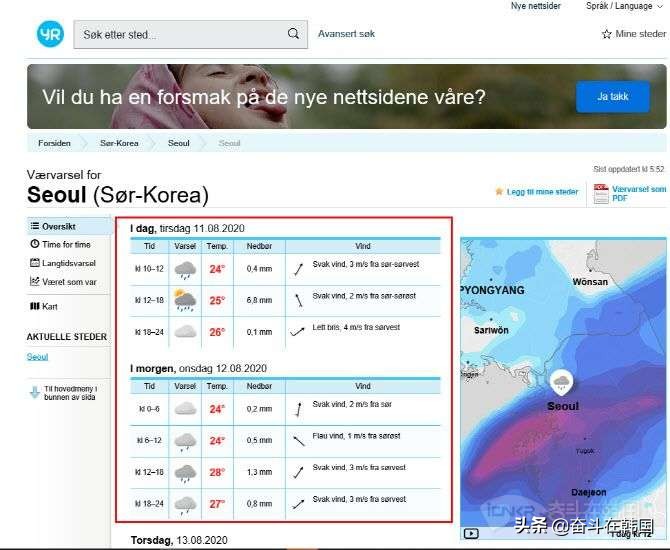
Task: Click wind arrow for today kl 12–18
Action: [x=299, y=300]
